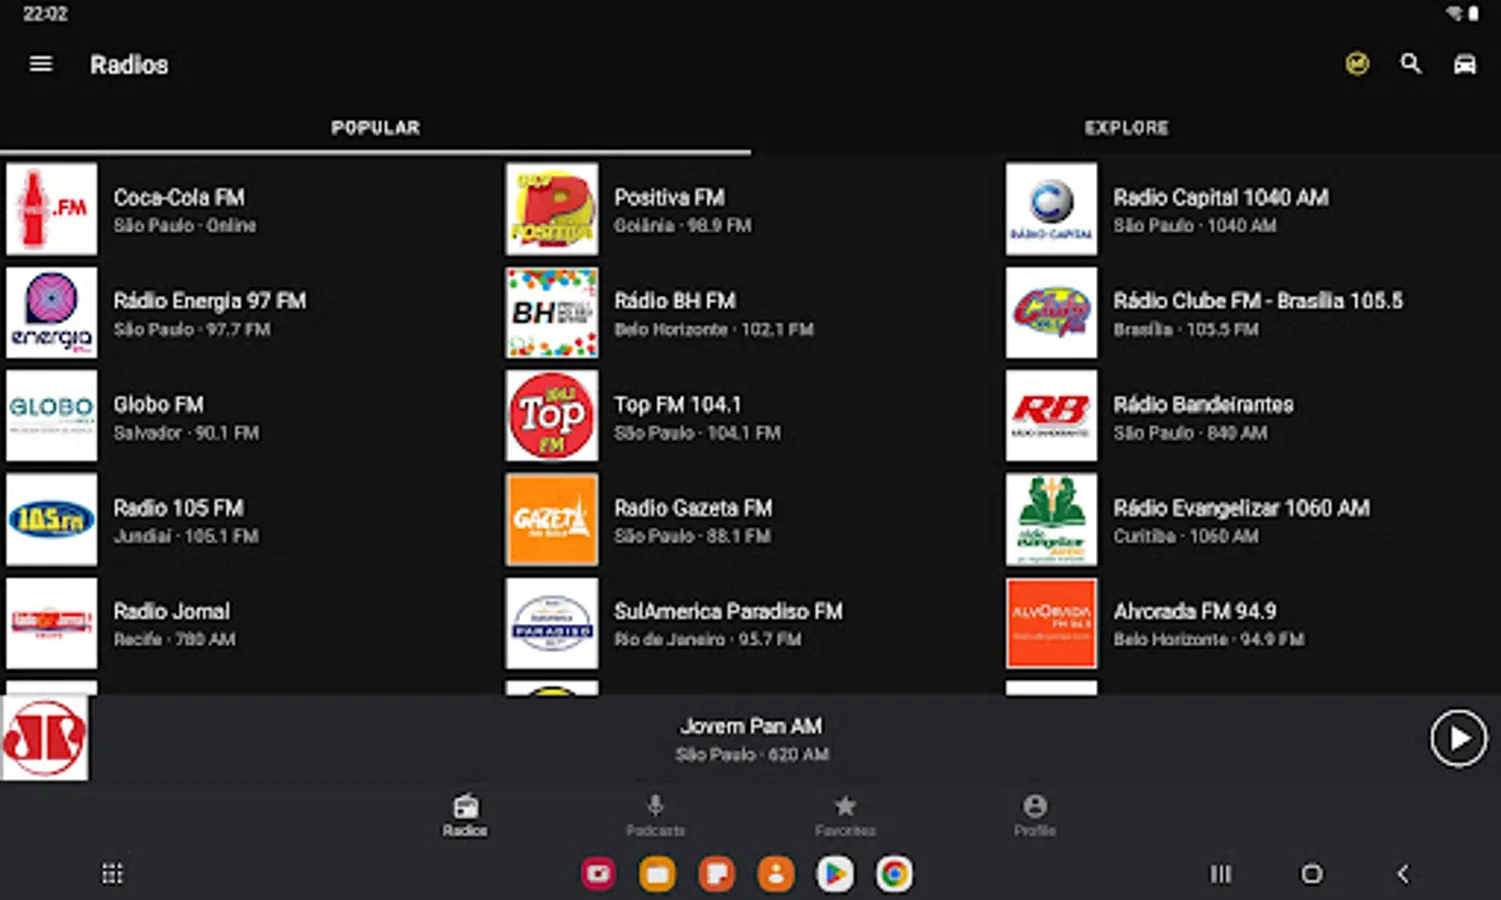Screen dimensions: 1501x900
Task: Select Rádio Evangelizar 1060 AM station name
Action: [1242, 508]
